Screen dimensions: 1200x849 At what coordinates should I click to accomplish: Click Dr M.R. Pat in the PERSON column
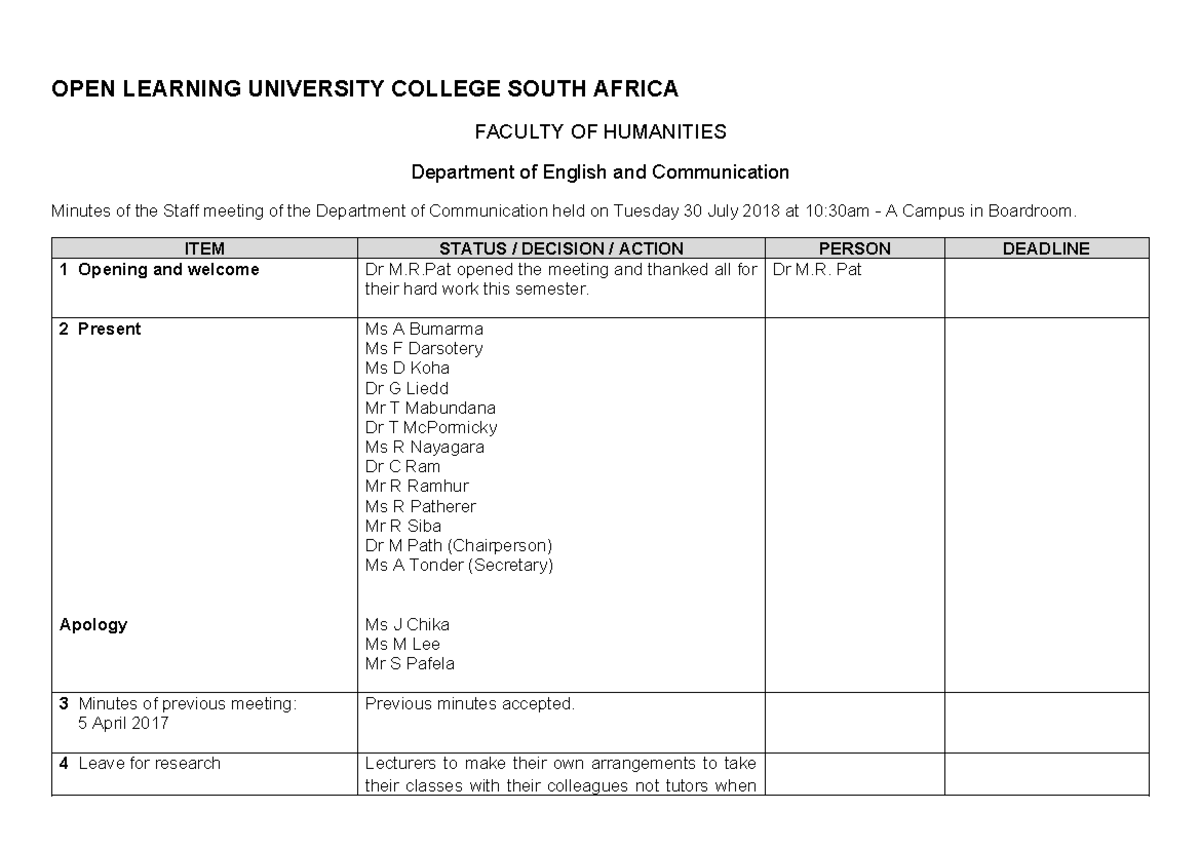pyautogui.click(x=817, y=270)
